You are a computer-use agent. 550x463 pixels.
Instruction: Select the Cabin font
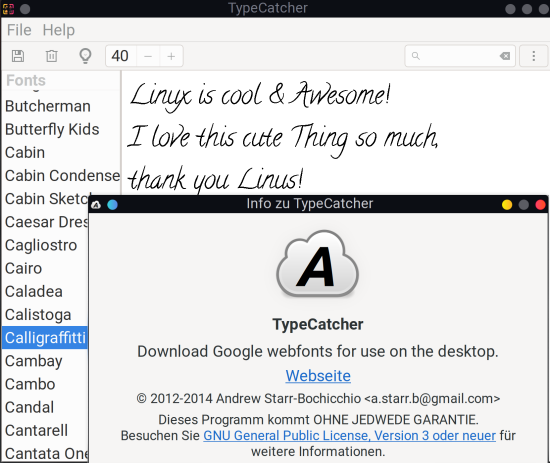coord(61,153)
